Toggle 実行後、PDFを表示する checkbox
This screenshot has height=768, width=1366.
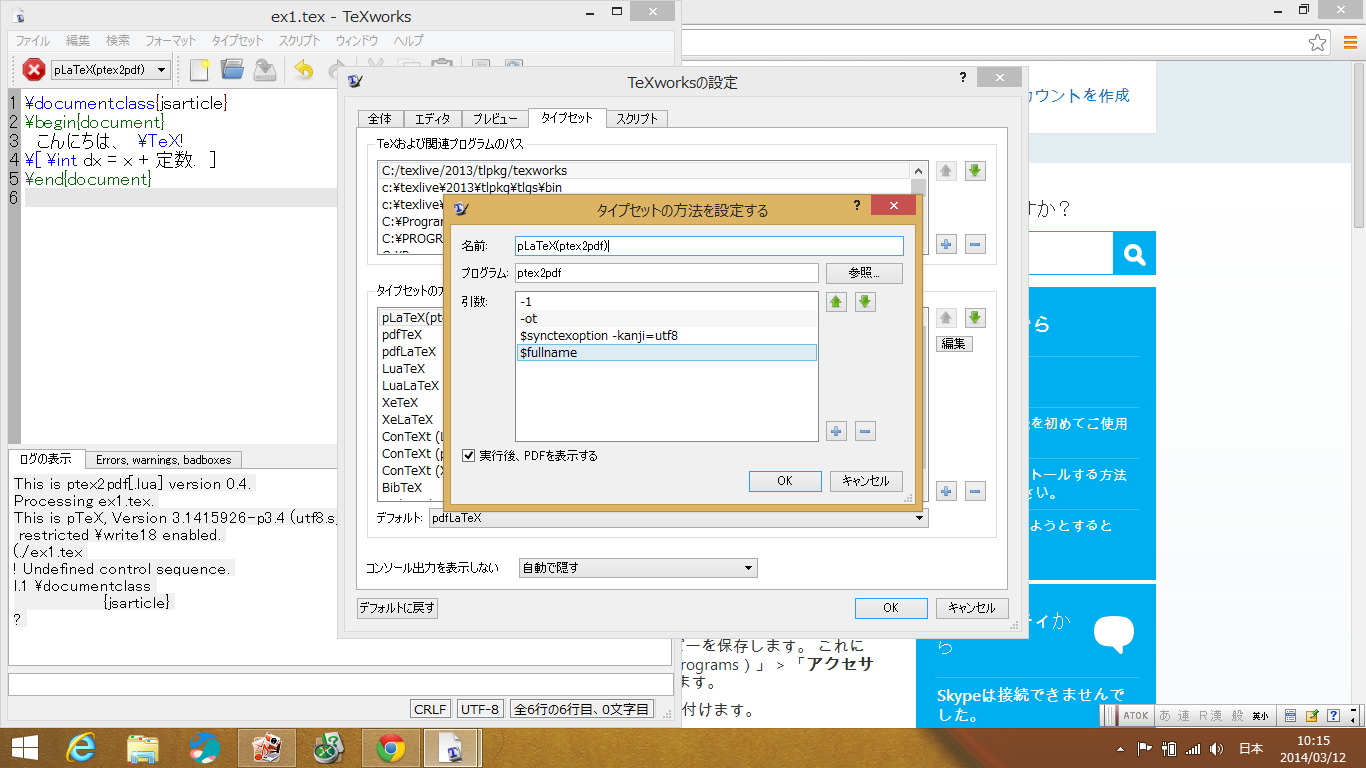click(x=469, y=455)
